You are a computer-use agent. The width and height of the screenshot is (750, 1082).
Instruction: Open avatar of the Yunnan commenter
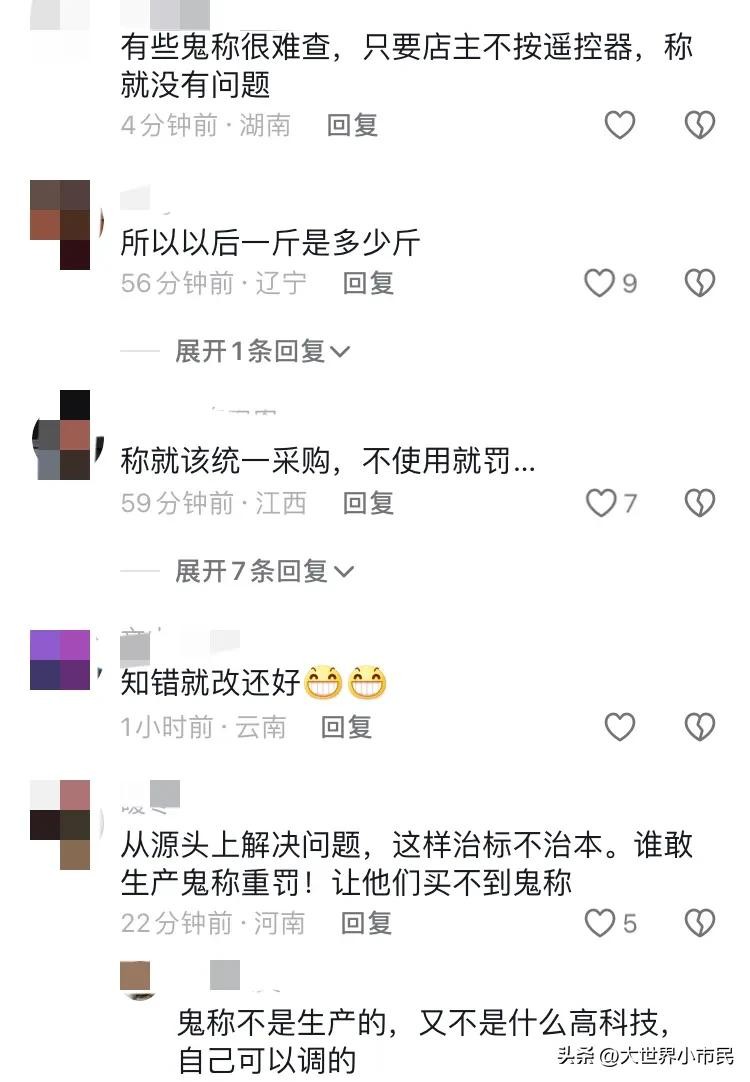point(60,660)
